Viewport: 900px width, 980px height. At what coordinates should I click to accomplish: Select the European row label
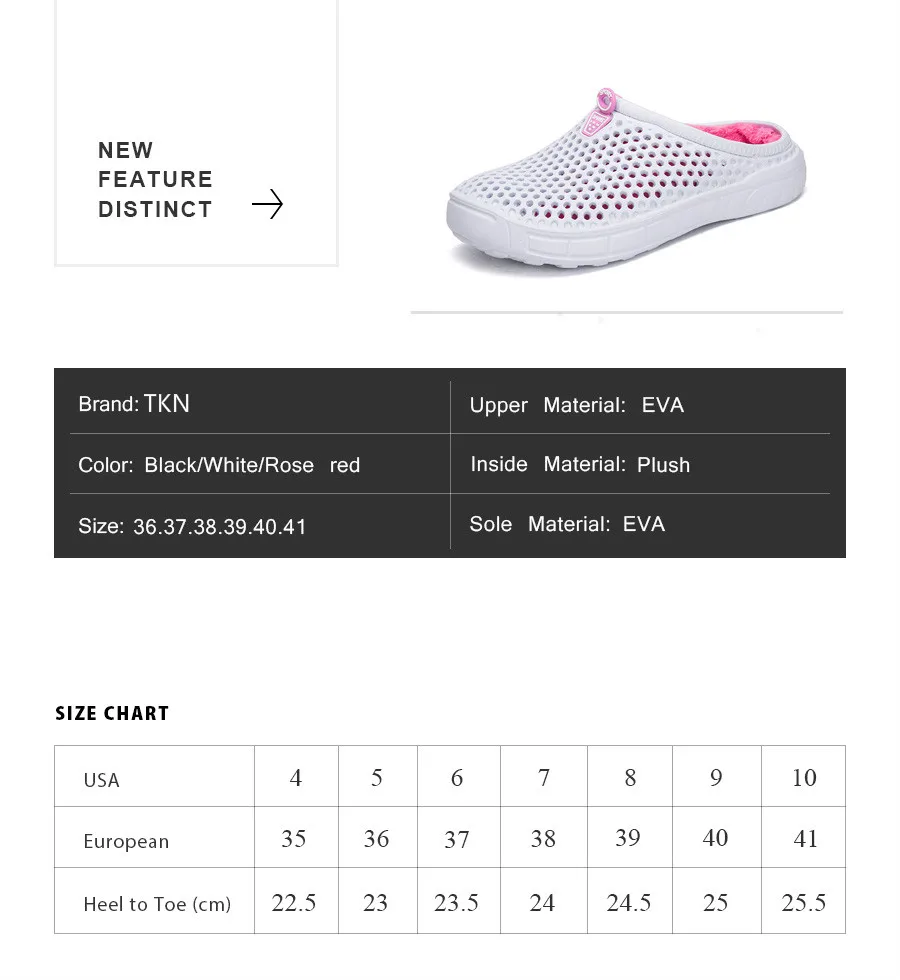pos(126,841)
